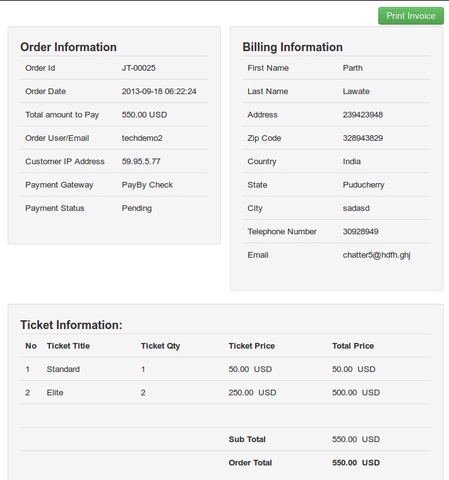Click the Billing Information heading

point(292,47)
